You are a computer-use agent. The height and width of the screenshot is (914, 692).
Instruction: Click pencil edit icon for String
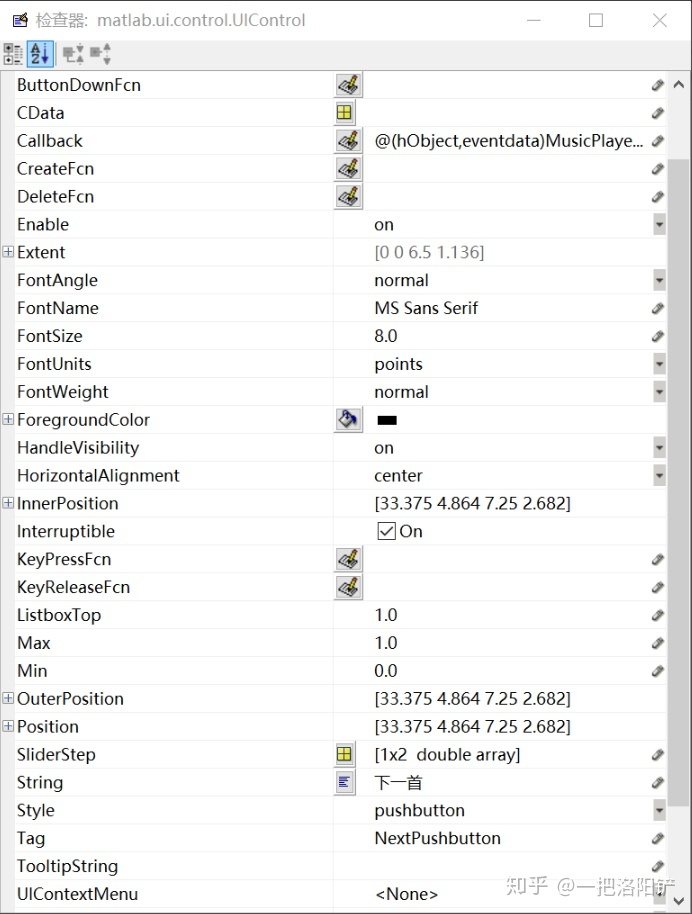tap(658, 783)
